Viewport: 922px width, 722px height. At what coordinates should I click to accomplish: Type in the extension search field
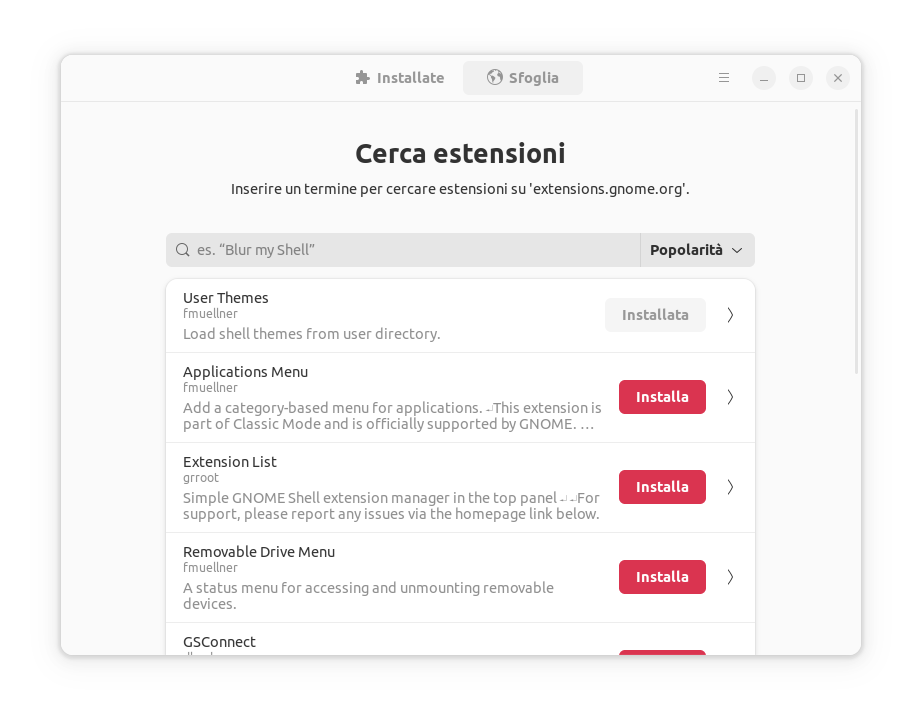tap(410, 250)
